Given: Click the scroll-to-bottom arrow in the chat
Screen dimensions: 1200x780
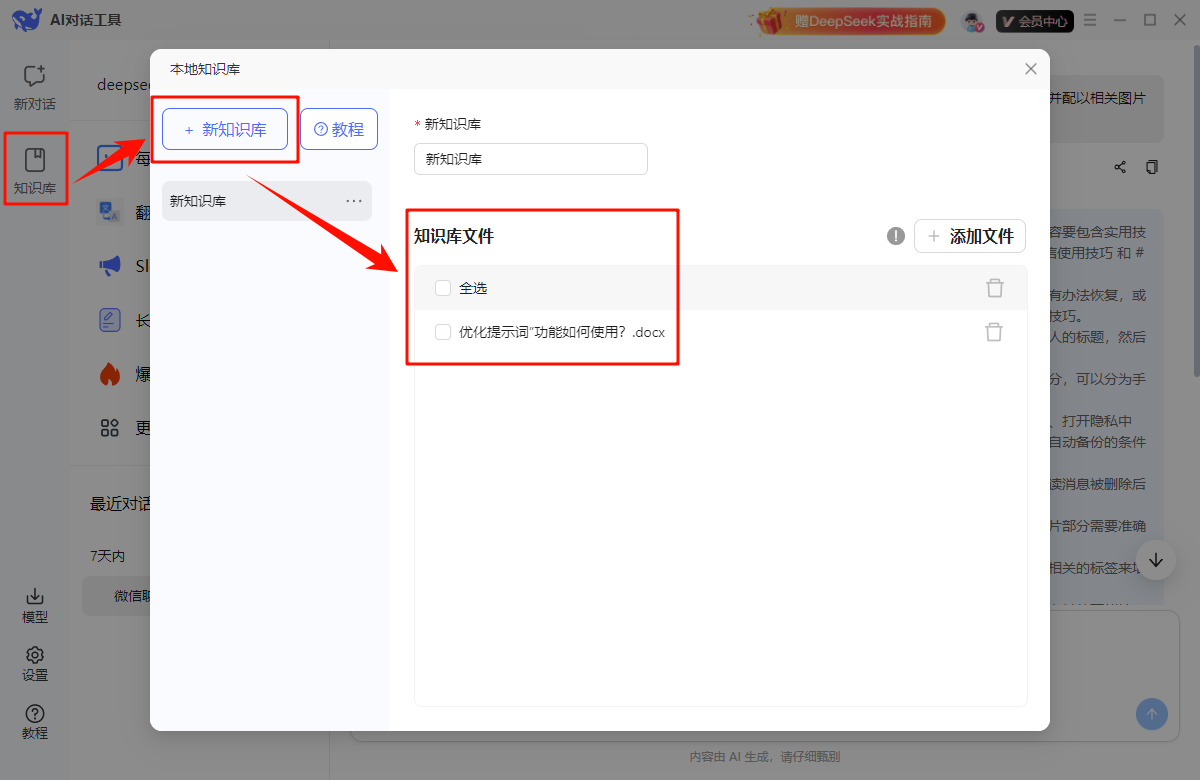Looking at the screenshot, I should pyautogui.click(x=1155, y=561).
